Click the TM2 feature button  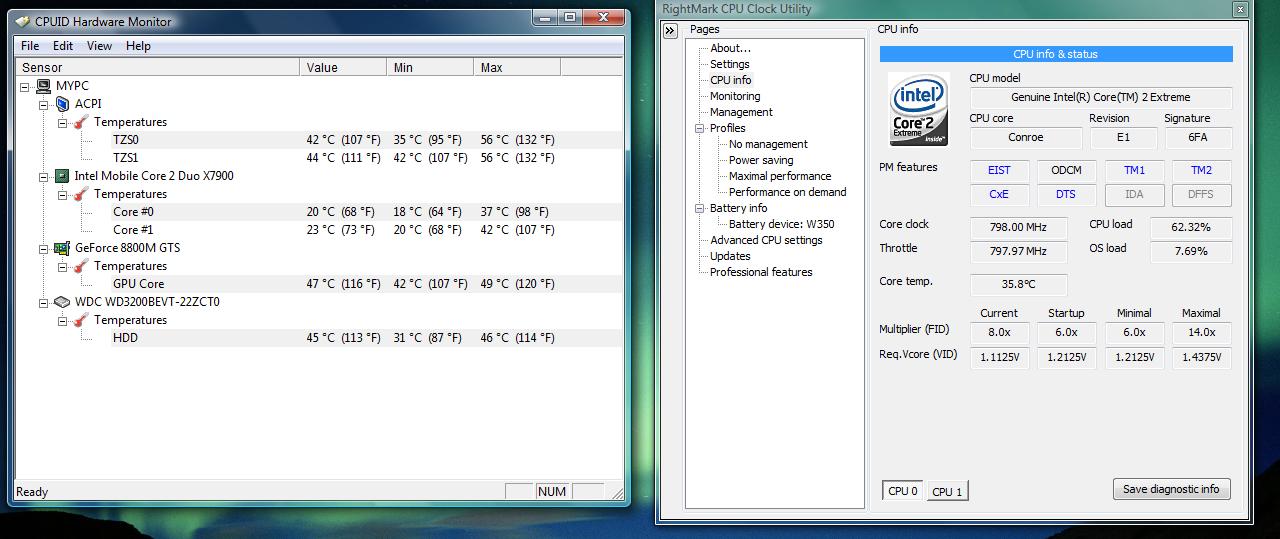[x=1201, y=170]
